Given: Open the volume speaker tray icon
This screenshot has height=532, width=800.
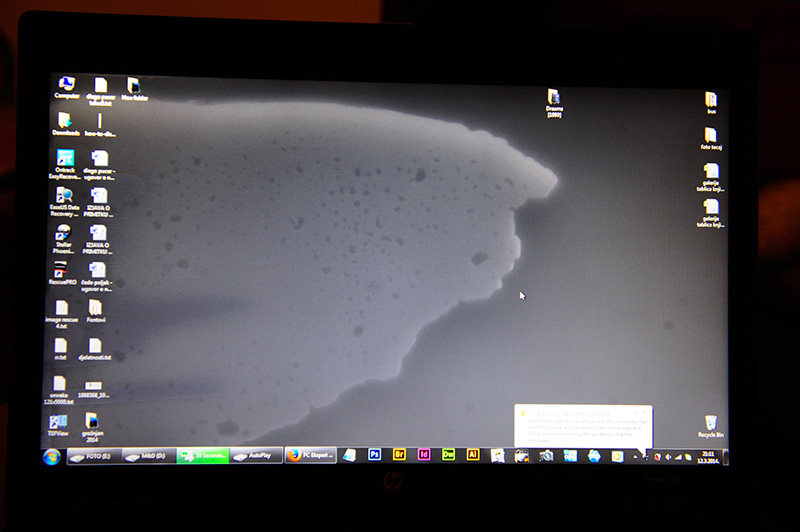Looking at the screenshot, I should [x=668, y=457].
